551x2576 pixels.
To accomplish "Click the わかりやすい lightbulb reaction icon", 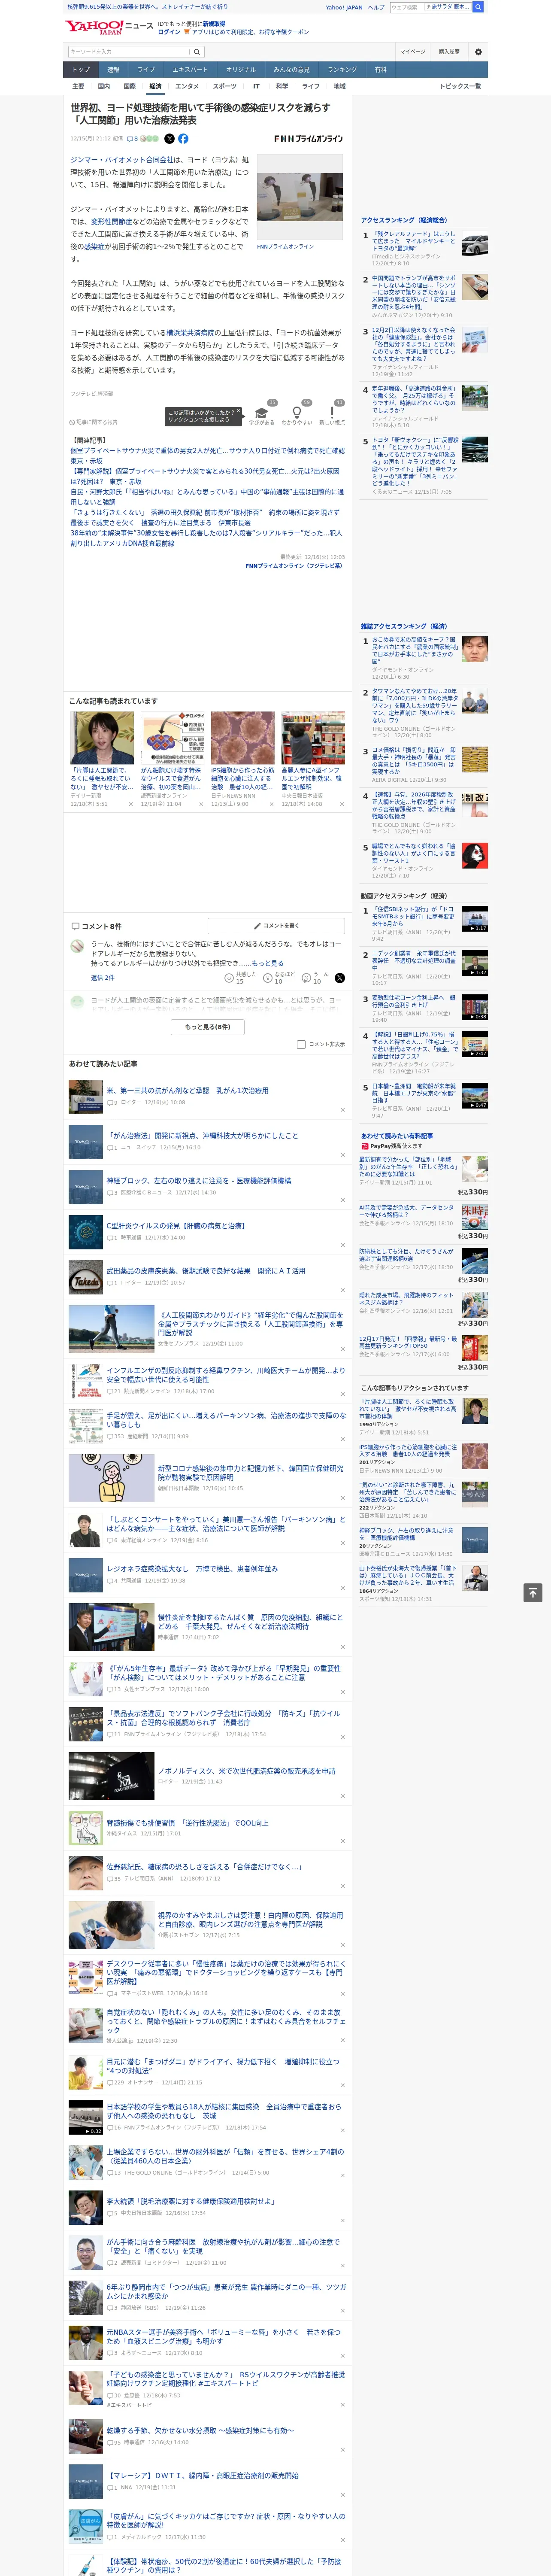I will [x=296, y=412].
